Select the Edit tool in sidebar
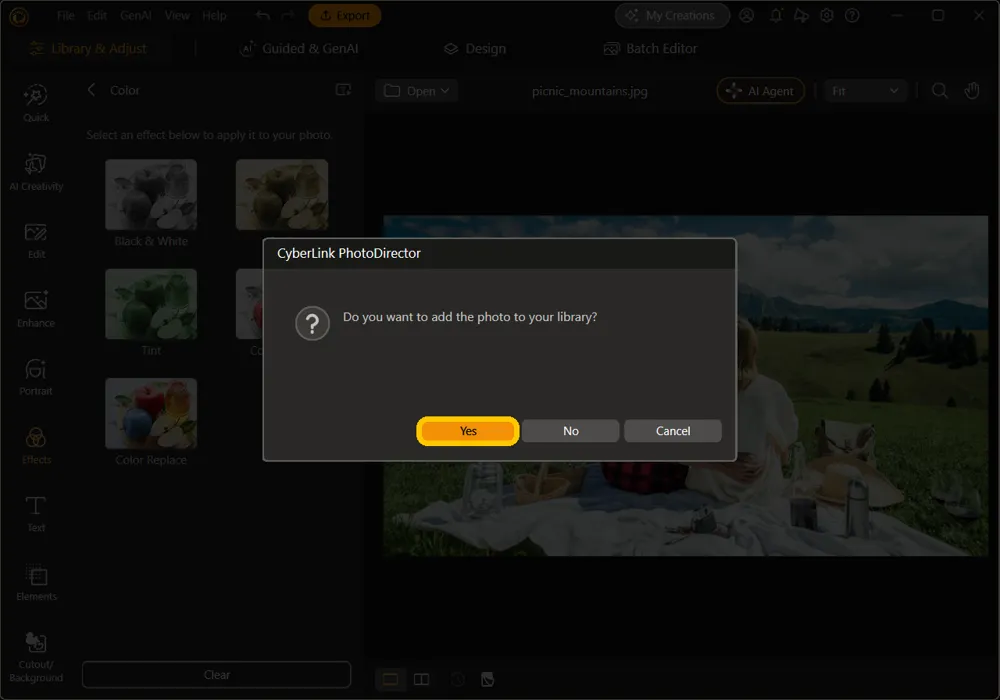The width and height of the screenshot is (1000, 700). [36, 241]
